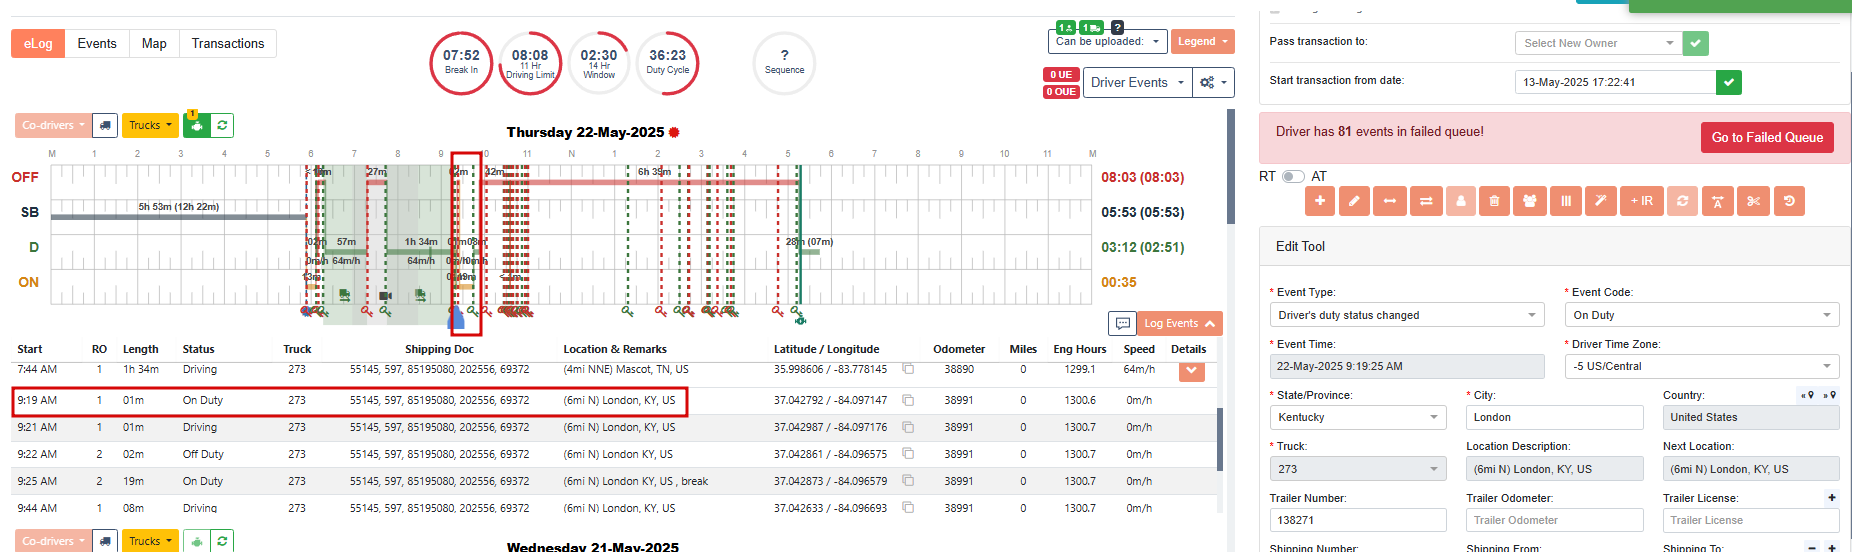This screenshot has height=552, width=1852.
Task: Click the truck icon beside top Co-drivers
Action: [x=105, y=125]
